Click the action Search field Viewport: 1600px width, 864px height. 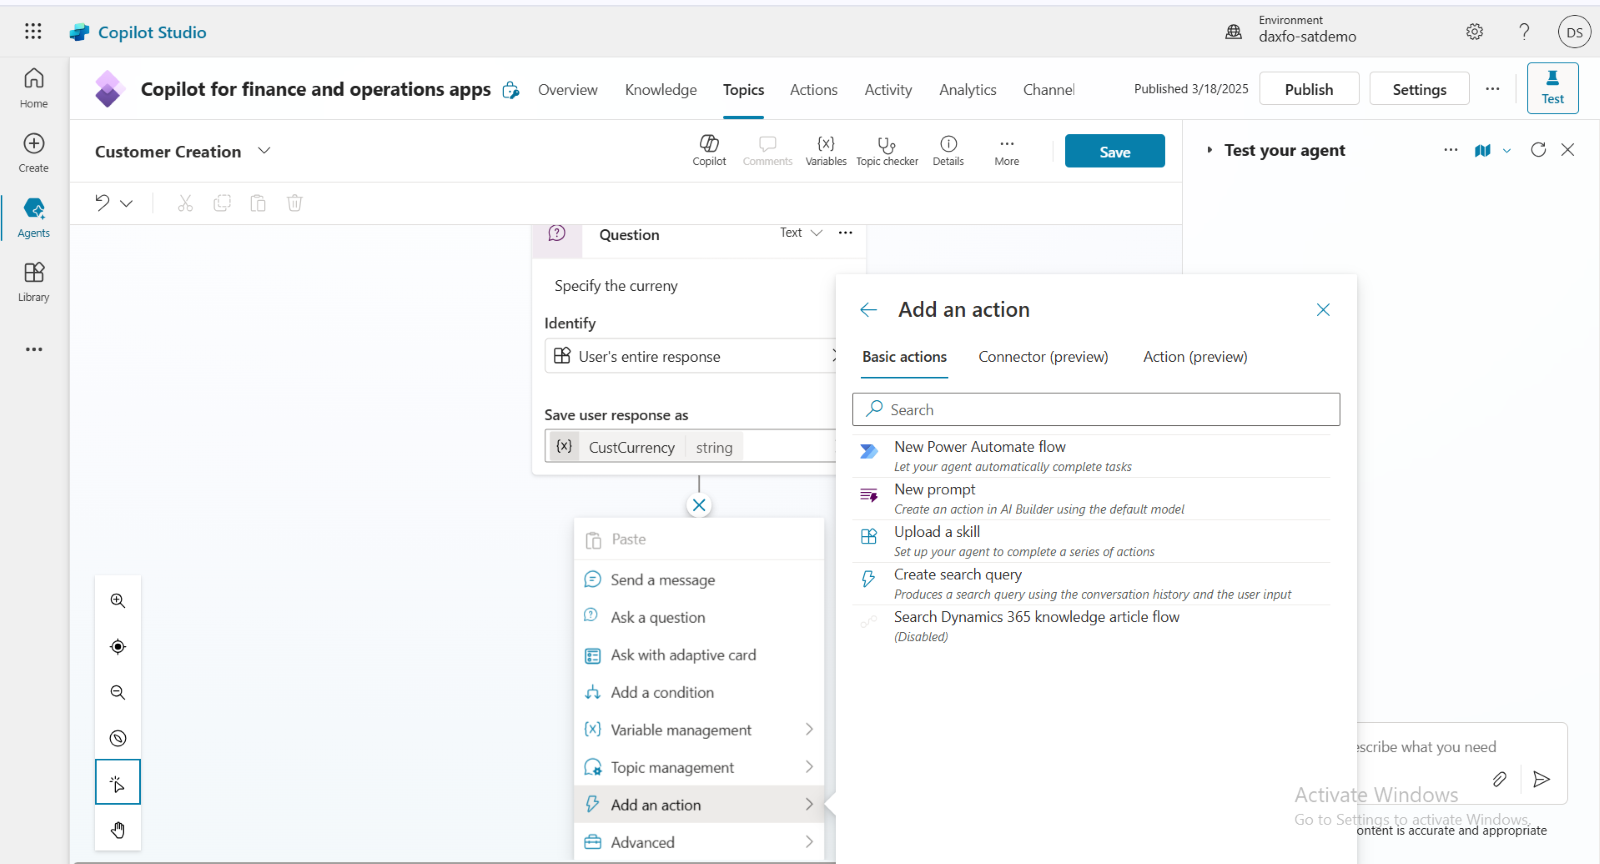click(1096, 410)
